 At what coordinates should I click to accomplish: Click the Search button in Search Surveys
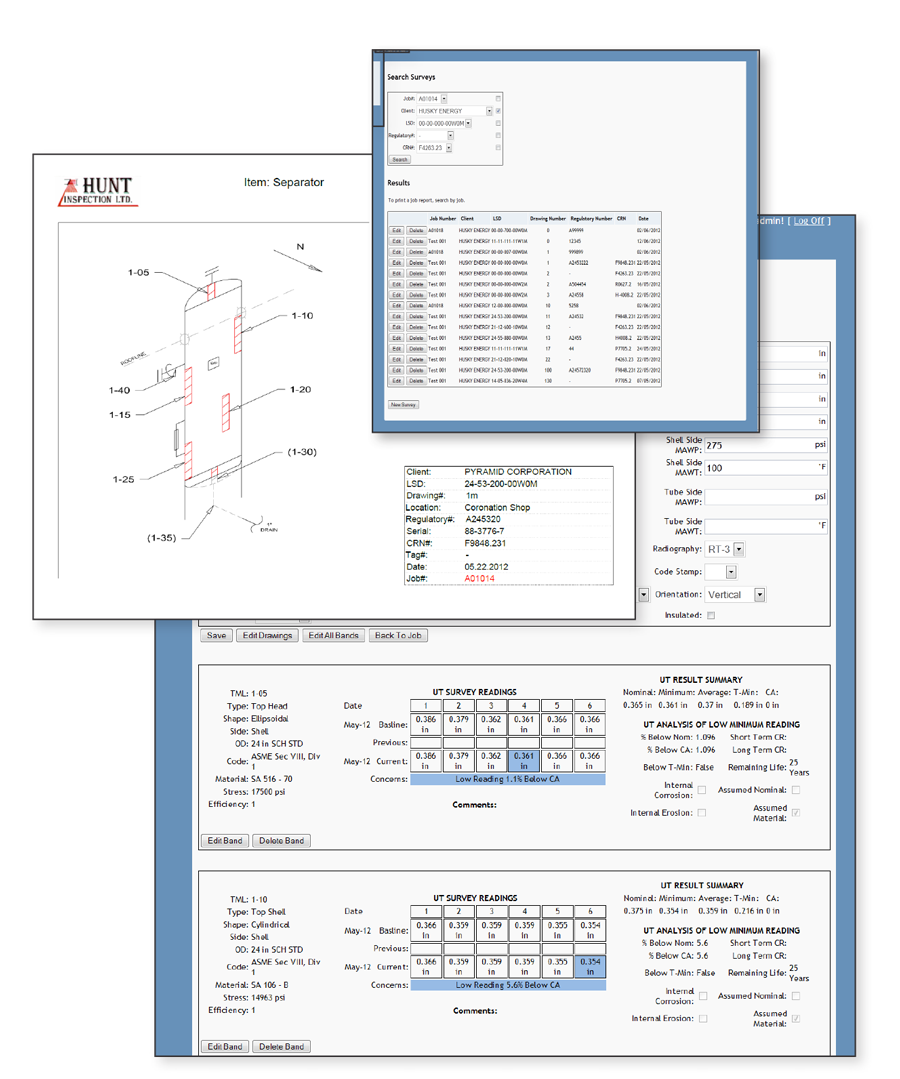click(x=400, y=160)
